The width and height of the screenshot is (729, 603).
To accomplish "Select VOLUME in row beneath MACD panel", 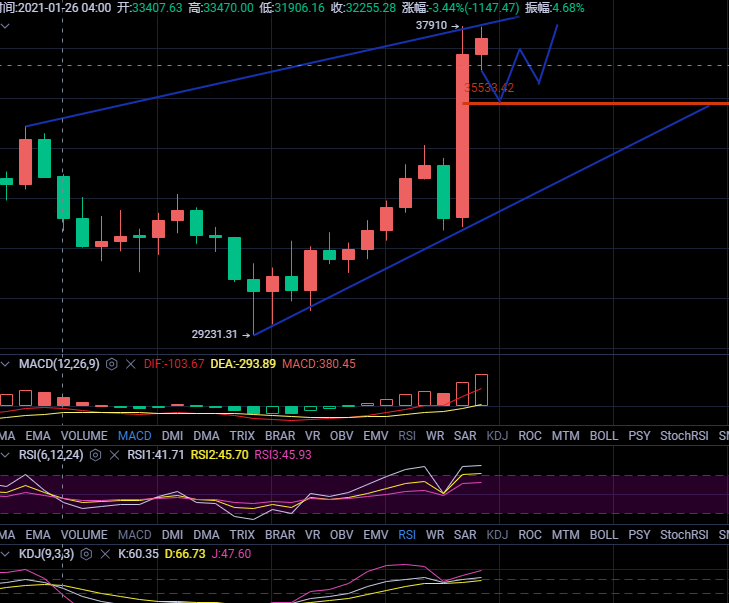I will click(84, 436).
